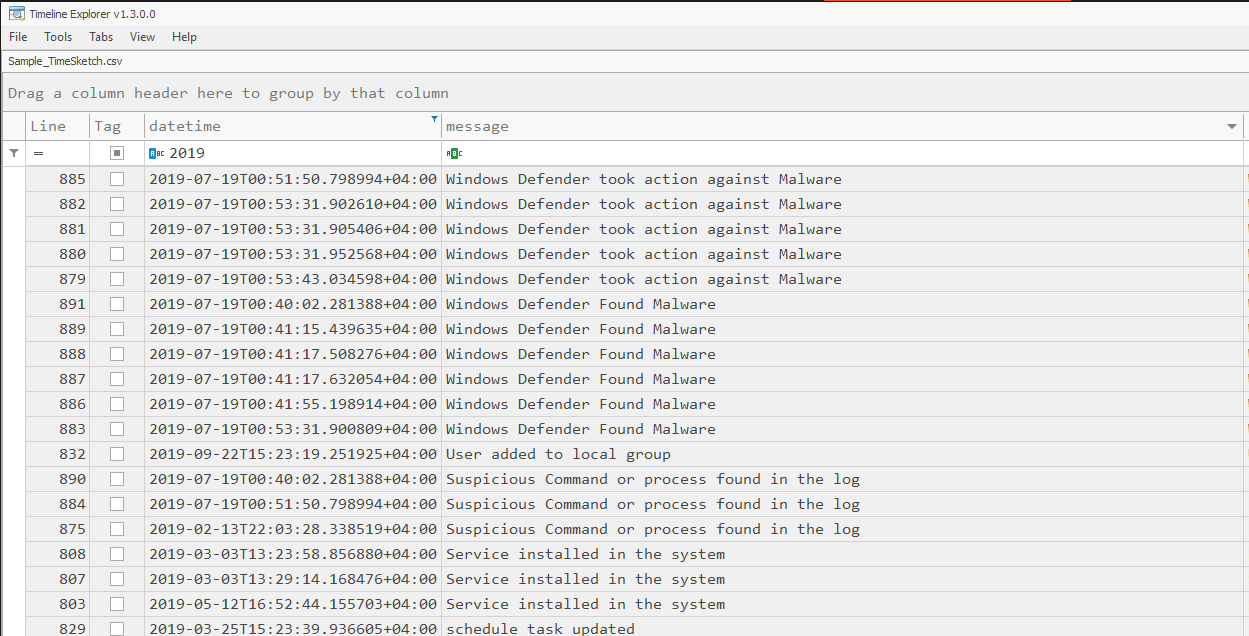This screenshot has height=636, width=1249.
Task: Select datetime 2019-07-19T00:40:02.281388+04:00 in line 891
Action: (293, 304)
